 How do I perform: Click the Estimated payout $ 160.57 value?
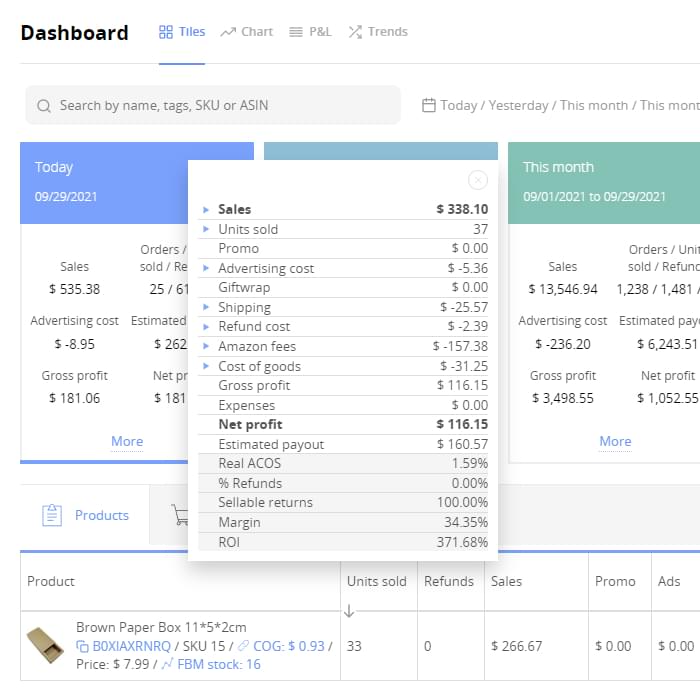tap(462, 444)
